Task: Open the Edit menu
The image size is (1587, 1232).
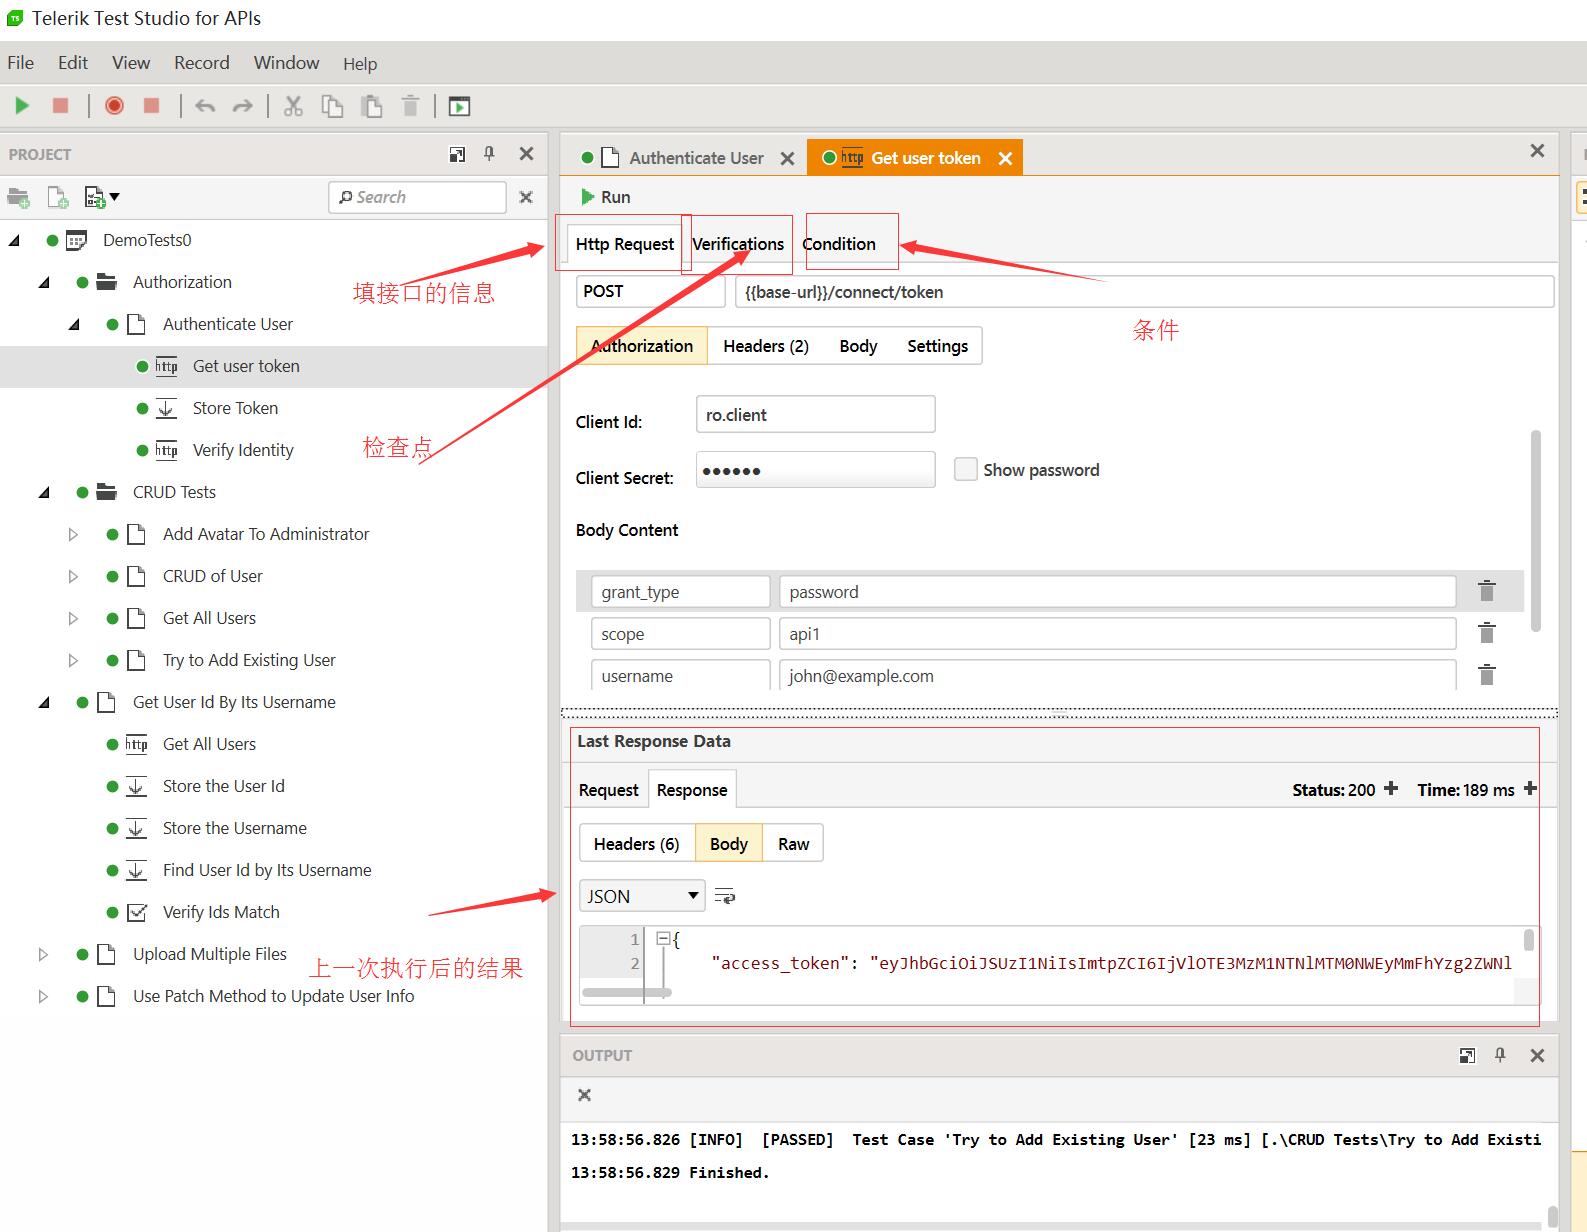Action: point(73,62)
